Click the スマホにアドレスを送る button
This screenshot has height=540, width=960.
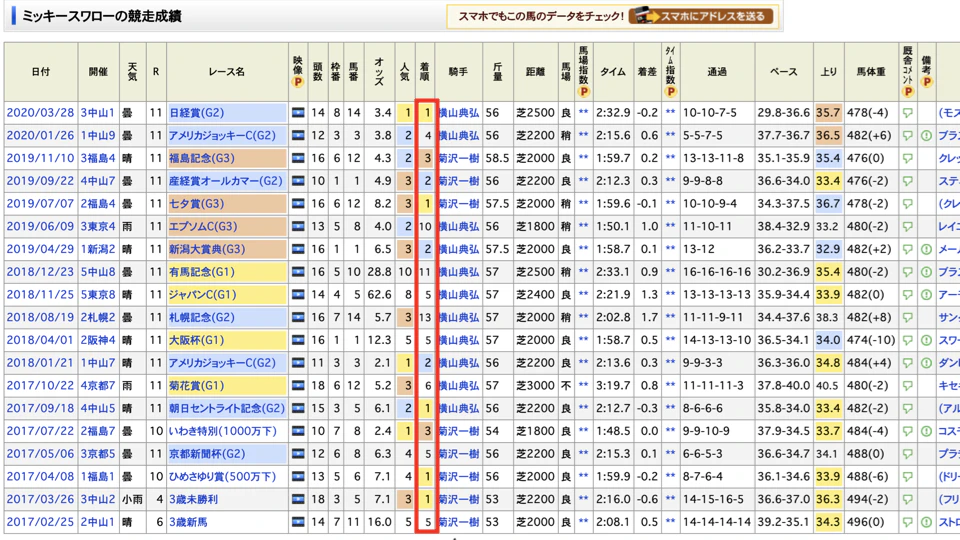tap(702, 16)
